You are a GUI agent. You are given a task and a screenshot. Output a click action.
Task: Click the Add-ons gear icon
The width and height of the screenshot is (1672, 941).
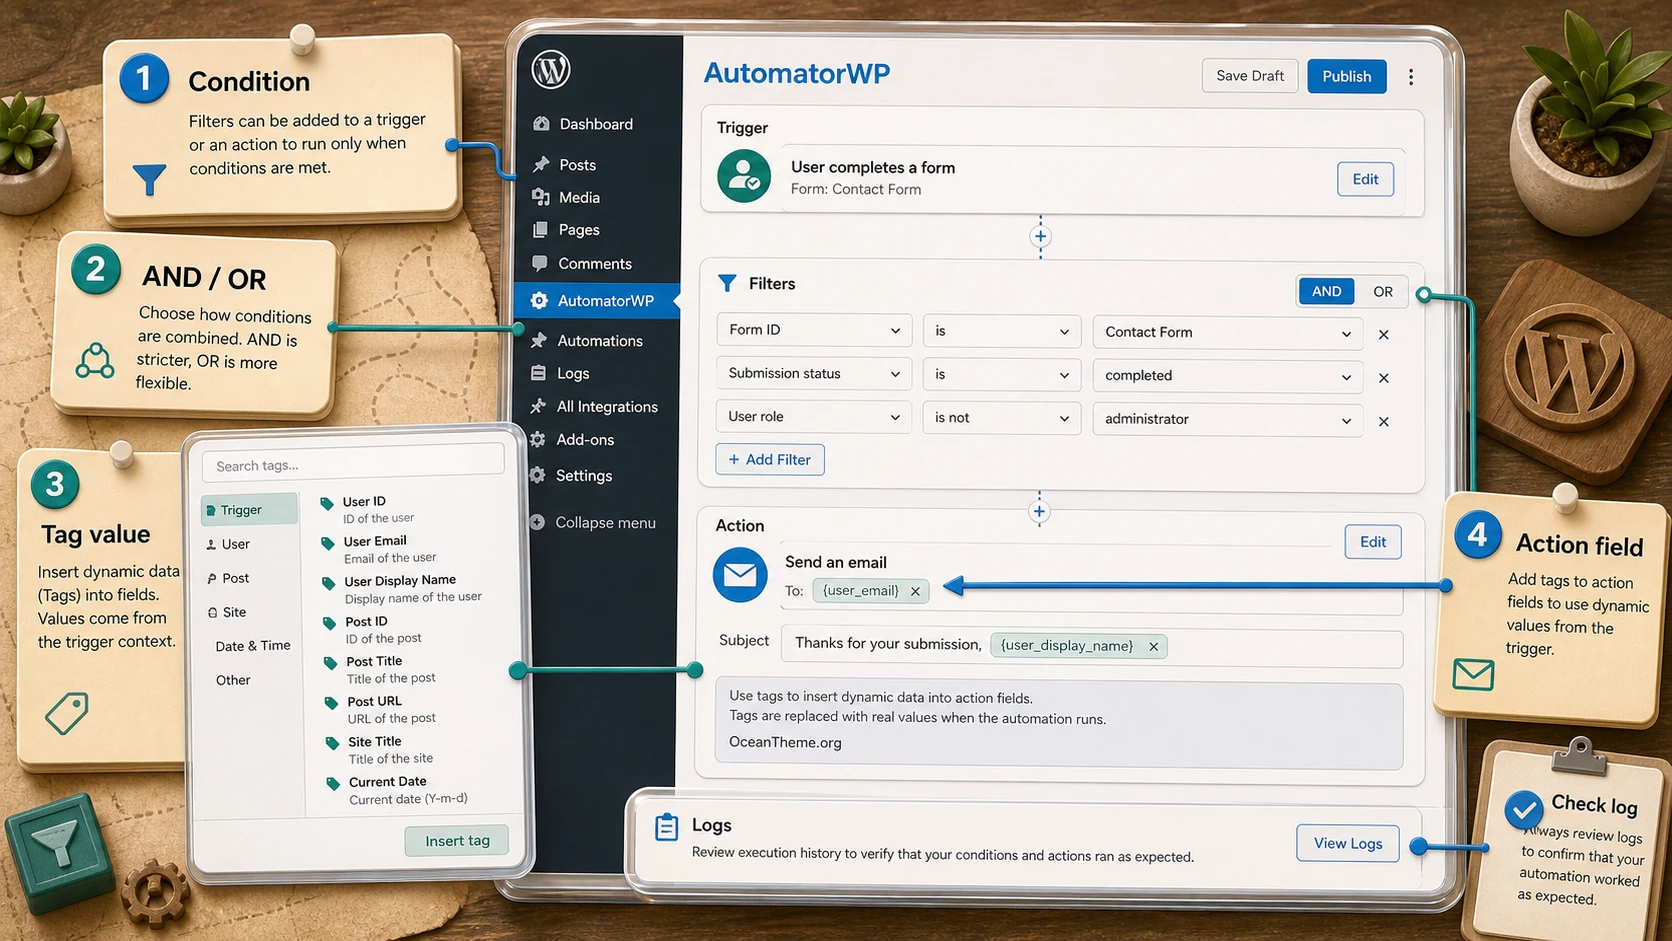[538, 440]
